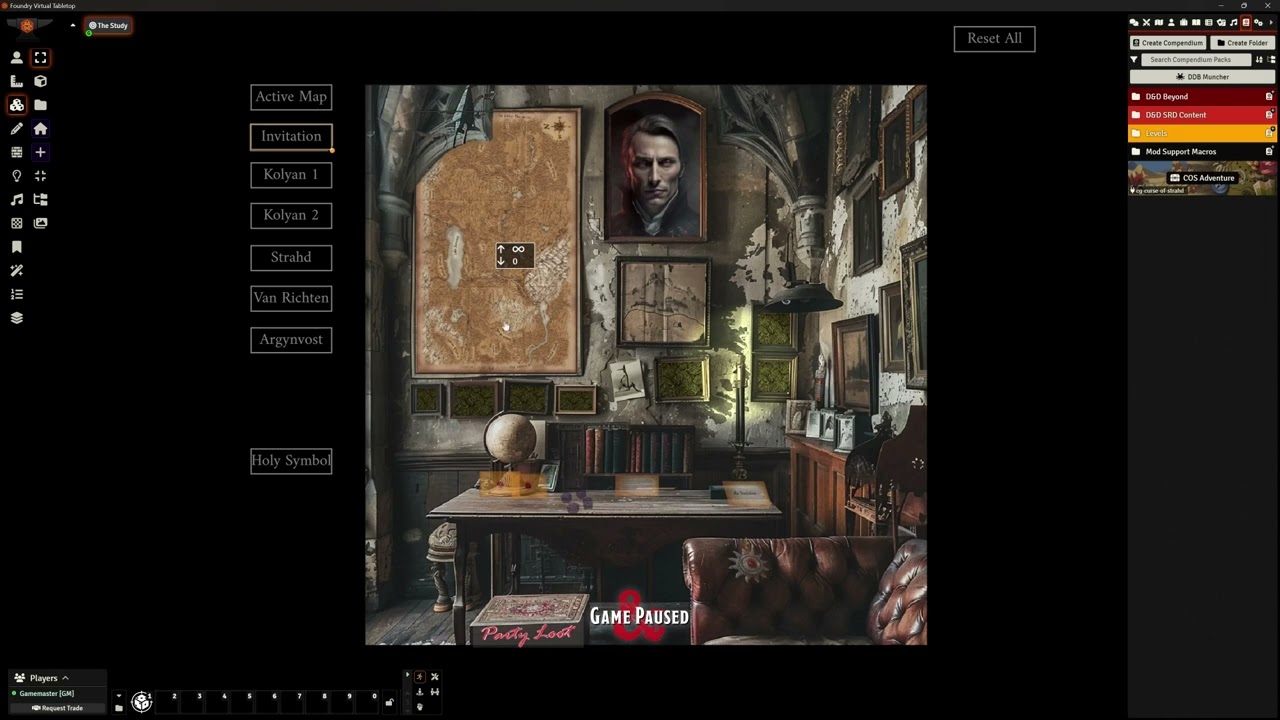Show the Van Richten handout
Screen dimensions: 1280x720
(291, 298)
